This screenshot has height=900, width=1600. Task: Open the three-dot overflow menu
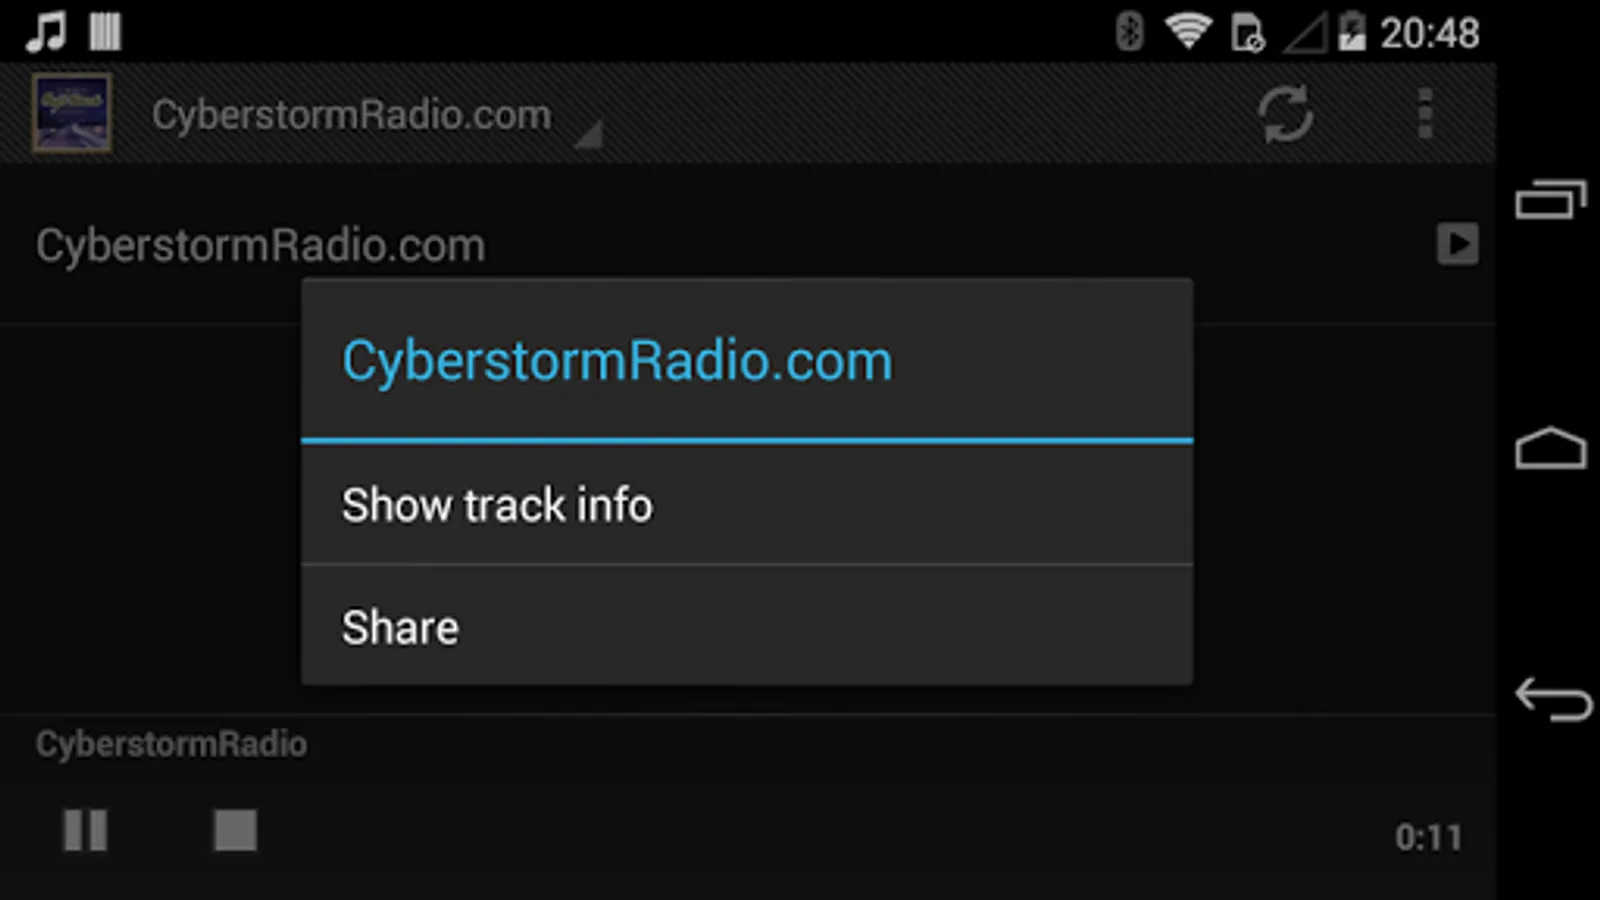pos(1425,114)
